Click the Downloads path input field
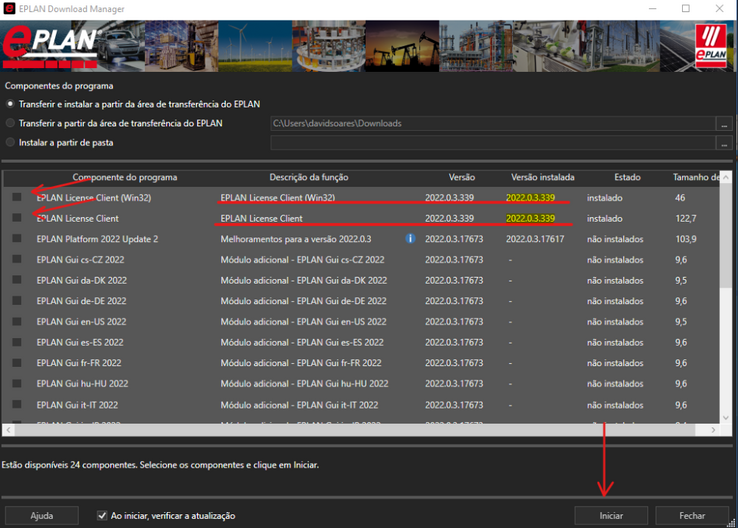The height and width of the screenshot is (528, 738). point(493,123)
